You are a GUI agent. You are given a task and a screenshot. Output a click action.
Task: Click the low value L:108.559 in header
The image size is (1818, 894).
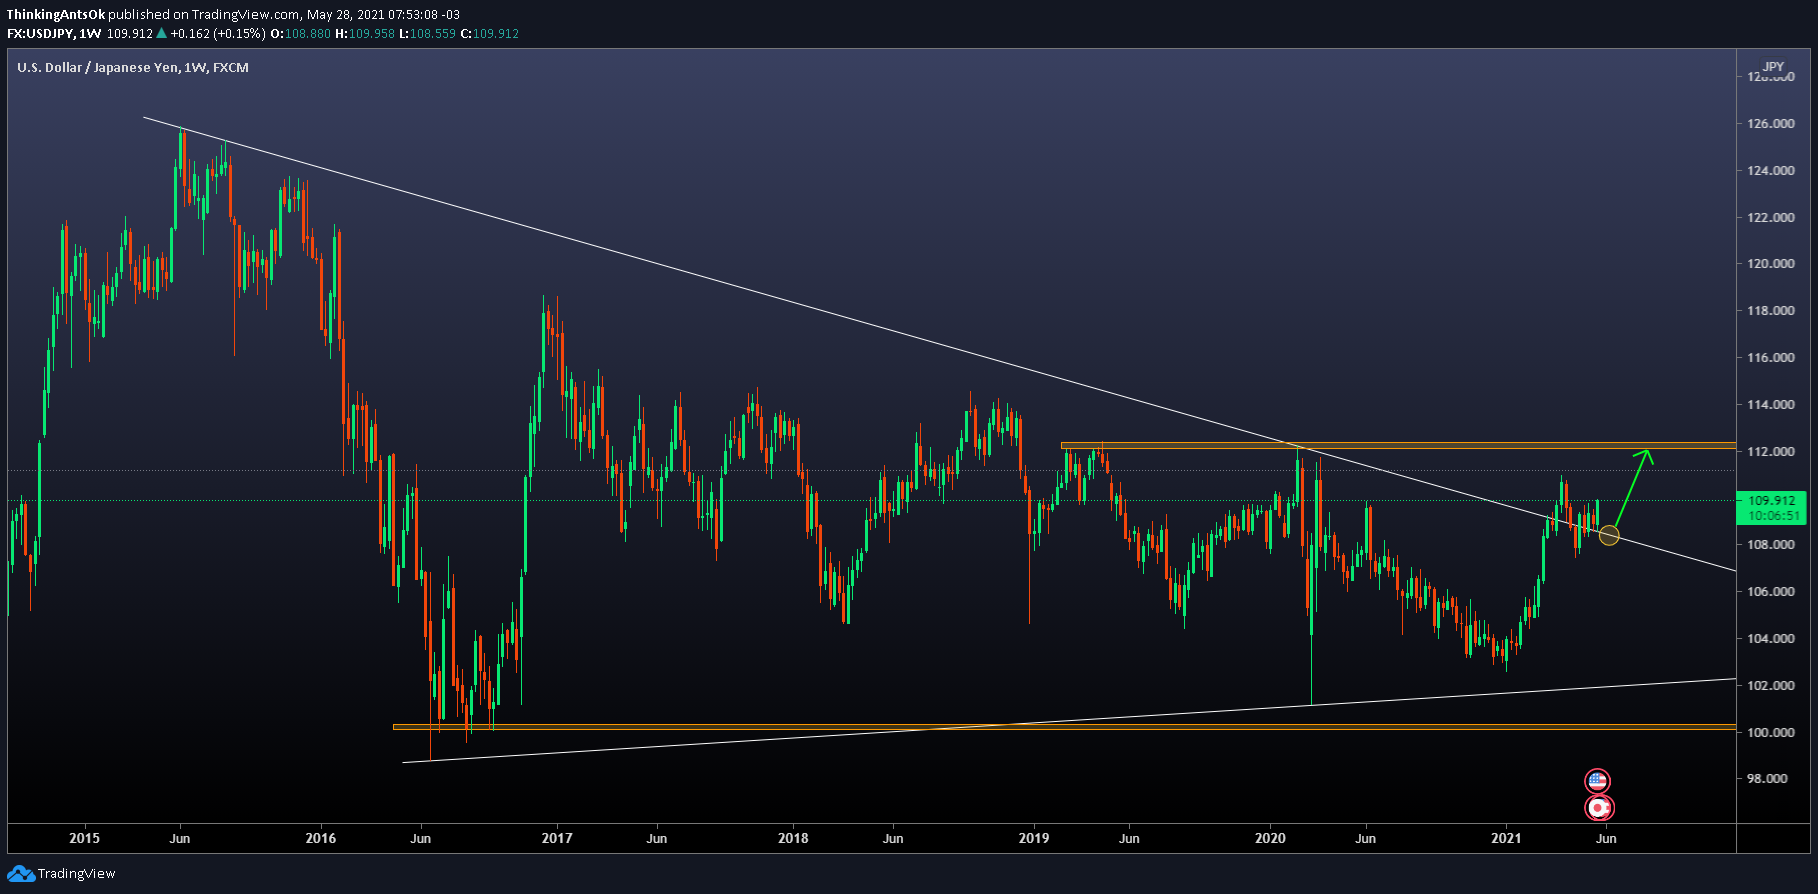428,33
